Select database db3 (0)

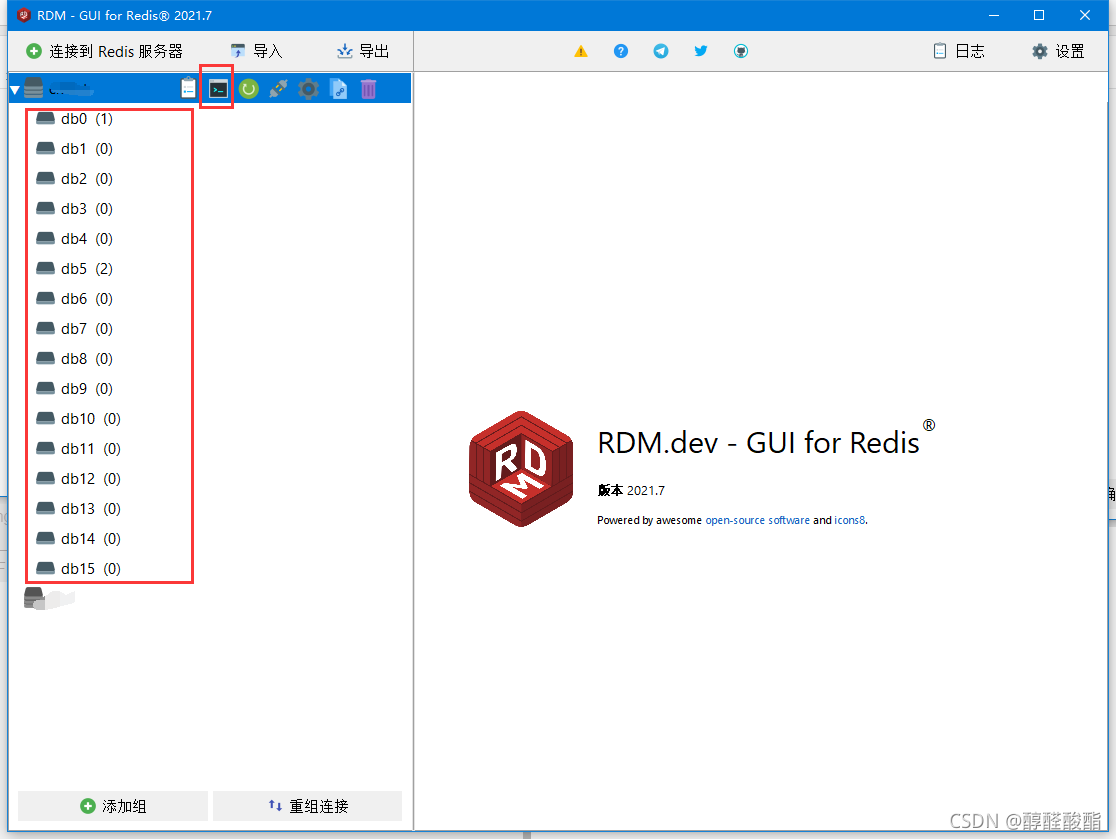[x=74, y=209]
